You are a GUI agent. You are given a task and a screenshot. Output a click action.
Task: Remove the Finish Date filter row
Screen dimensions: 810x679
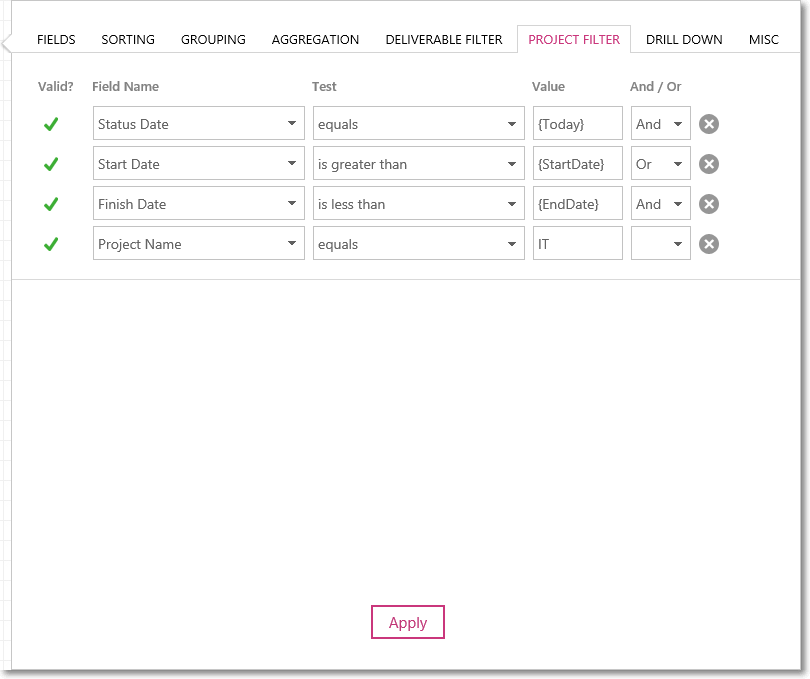click(709, 204)
